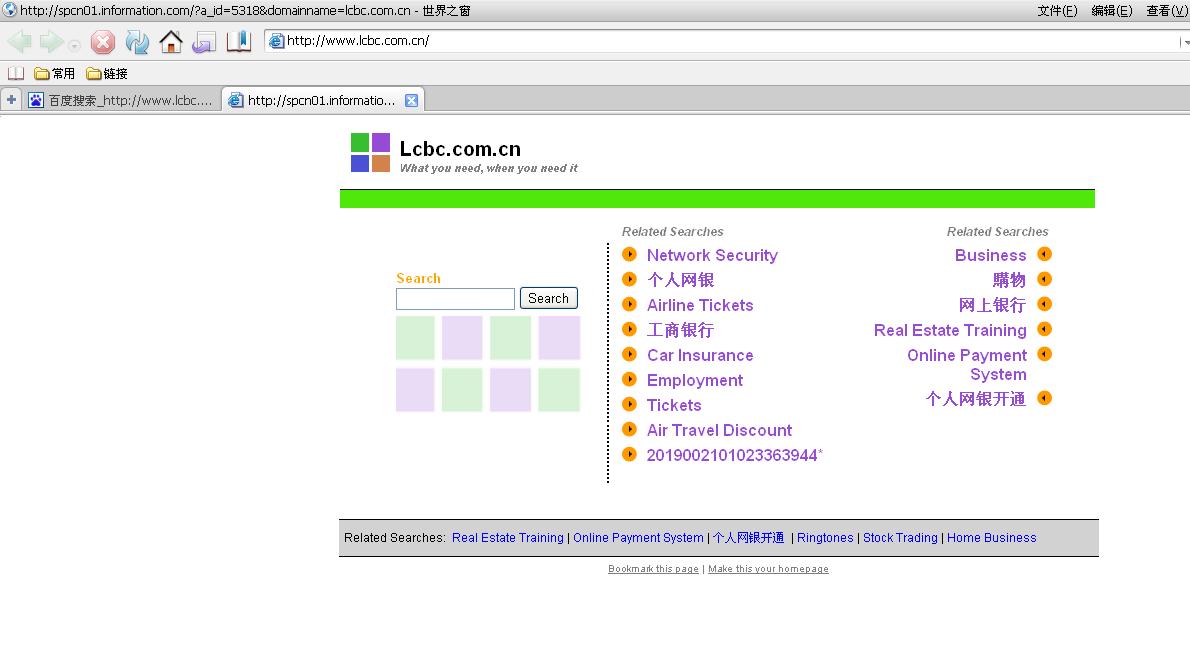Click bullet icon beside Employment
This screenshot has height=662, width=1190.
point(629,379)
